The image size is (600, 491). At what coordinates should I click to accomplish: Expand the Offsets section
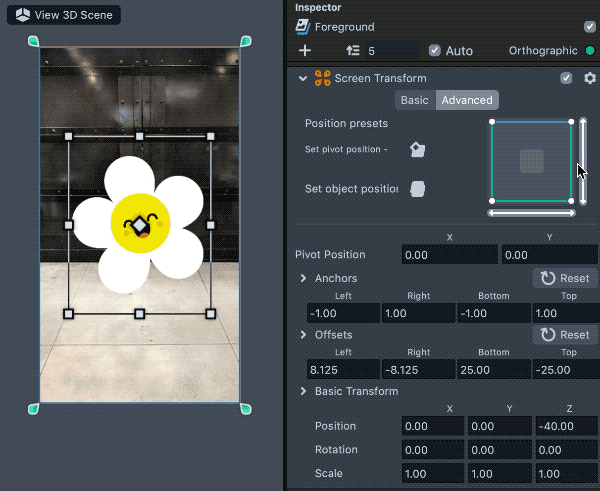304,334
